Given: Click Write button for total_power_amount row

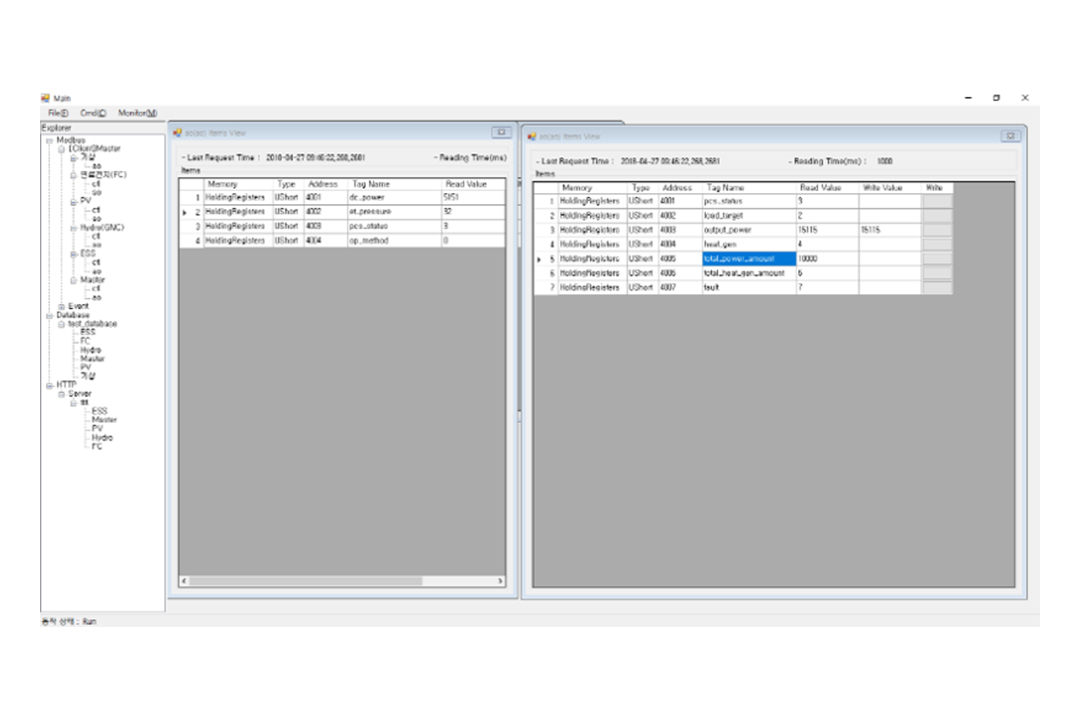Looking at the screenshot, I should [x=937, y=259].
